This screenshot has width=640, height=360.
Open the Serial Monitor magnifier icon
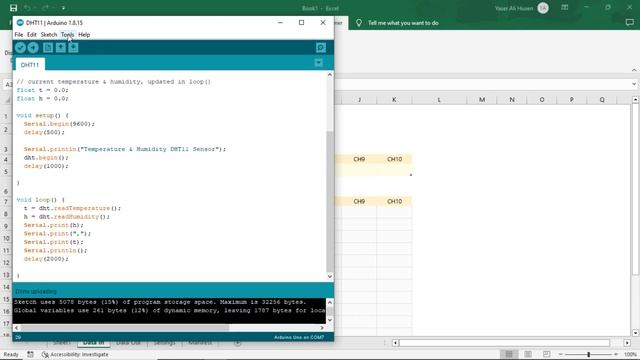[x=321, y=48]
